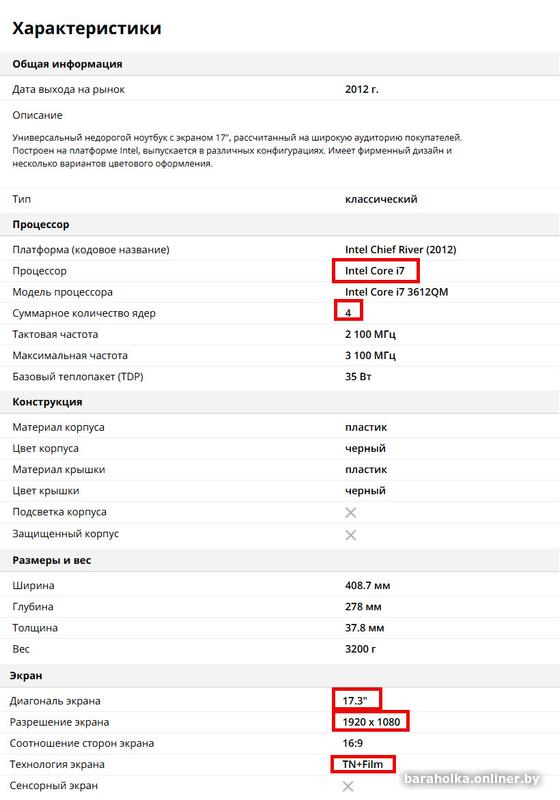This screenshot has height=800, width=560.
Task: Click the 3200 г weight value
Action: pyautogui.click(x=360, y=649)
